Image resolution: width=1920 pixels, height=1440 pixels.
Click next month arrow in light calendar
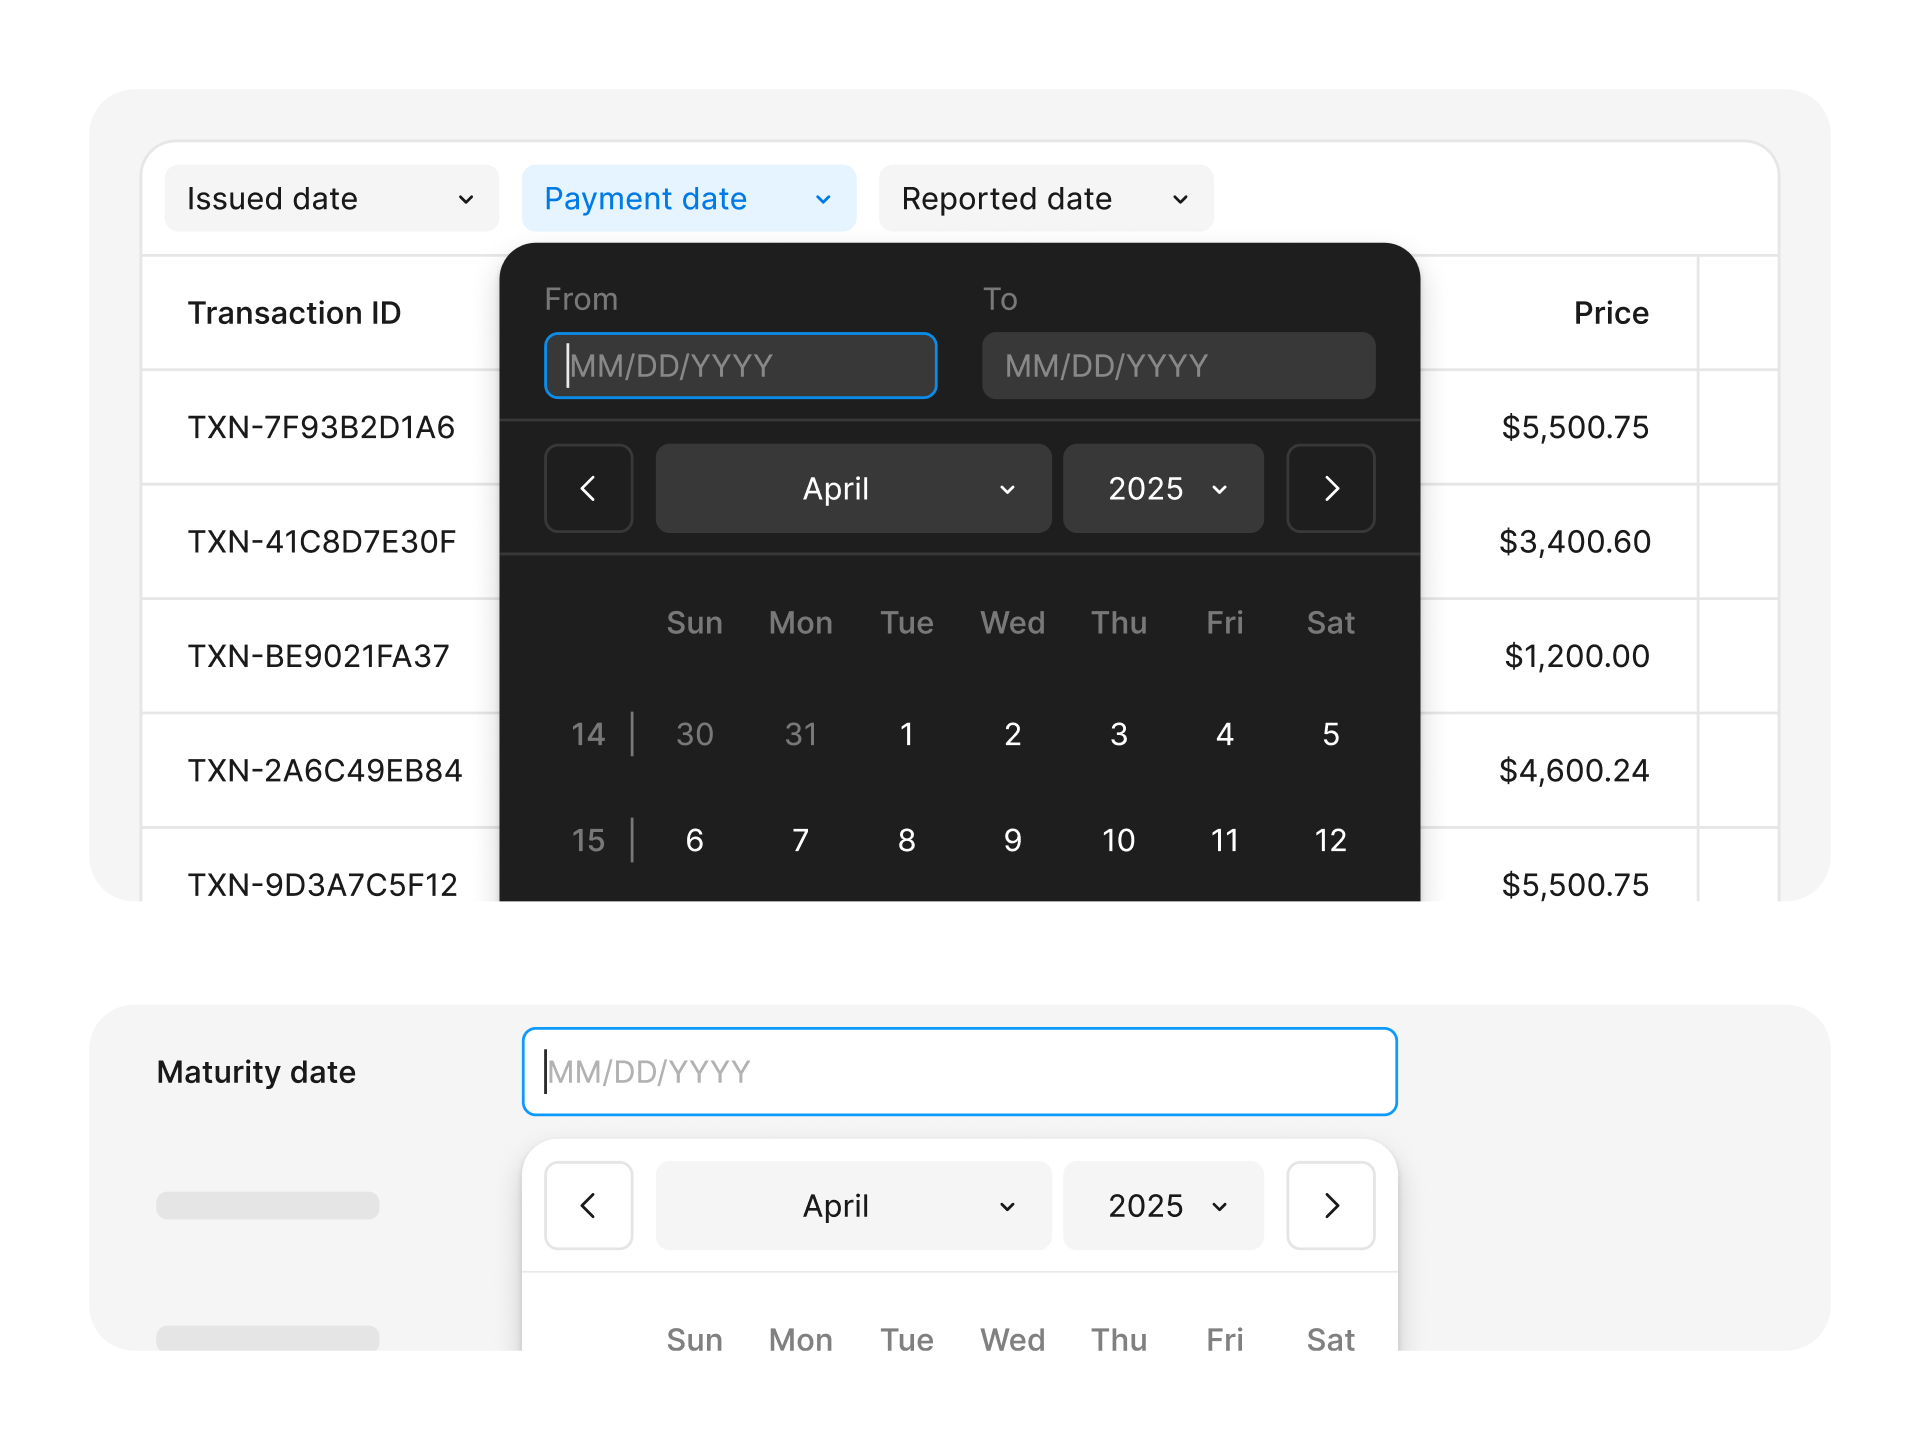tap(1330, 1205)
